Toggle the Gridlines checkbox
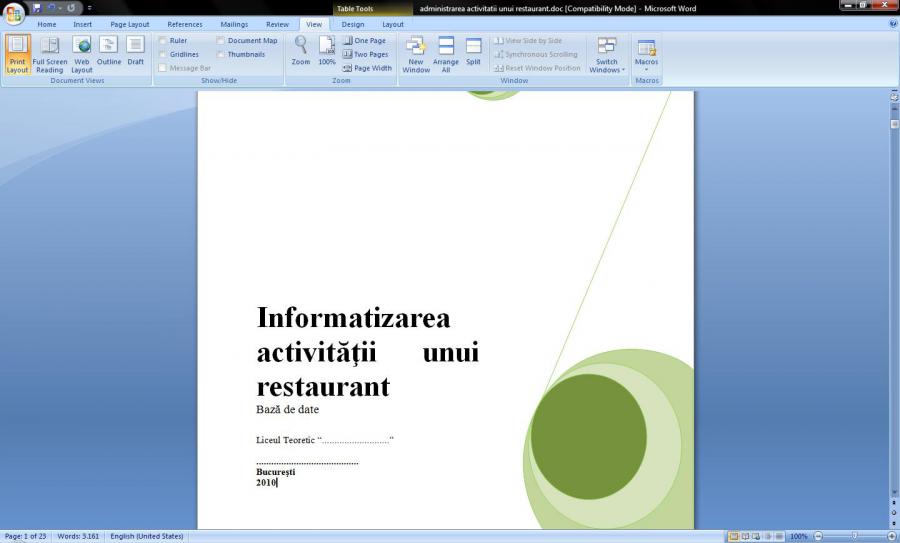This screenshot has height=543, width=900. click(163, 55)
